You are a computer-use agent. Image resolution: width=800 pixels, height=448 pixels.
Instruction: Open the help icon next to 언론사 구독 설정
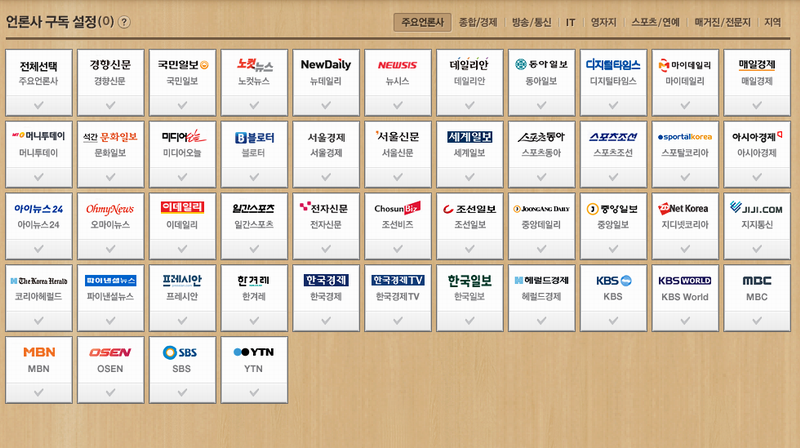pyautogui.click(x=124, y=22)
